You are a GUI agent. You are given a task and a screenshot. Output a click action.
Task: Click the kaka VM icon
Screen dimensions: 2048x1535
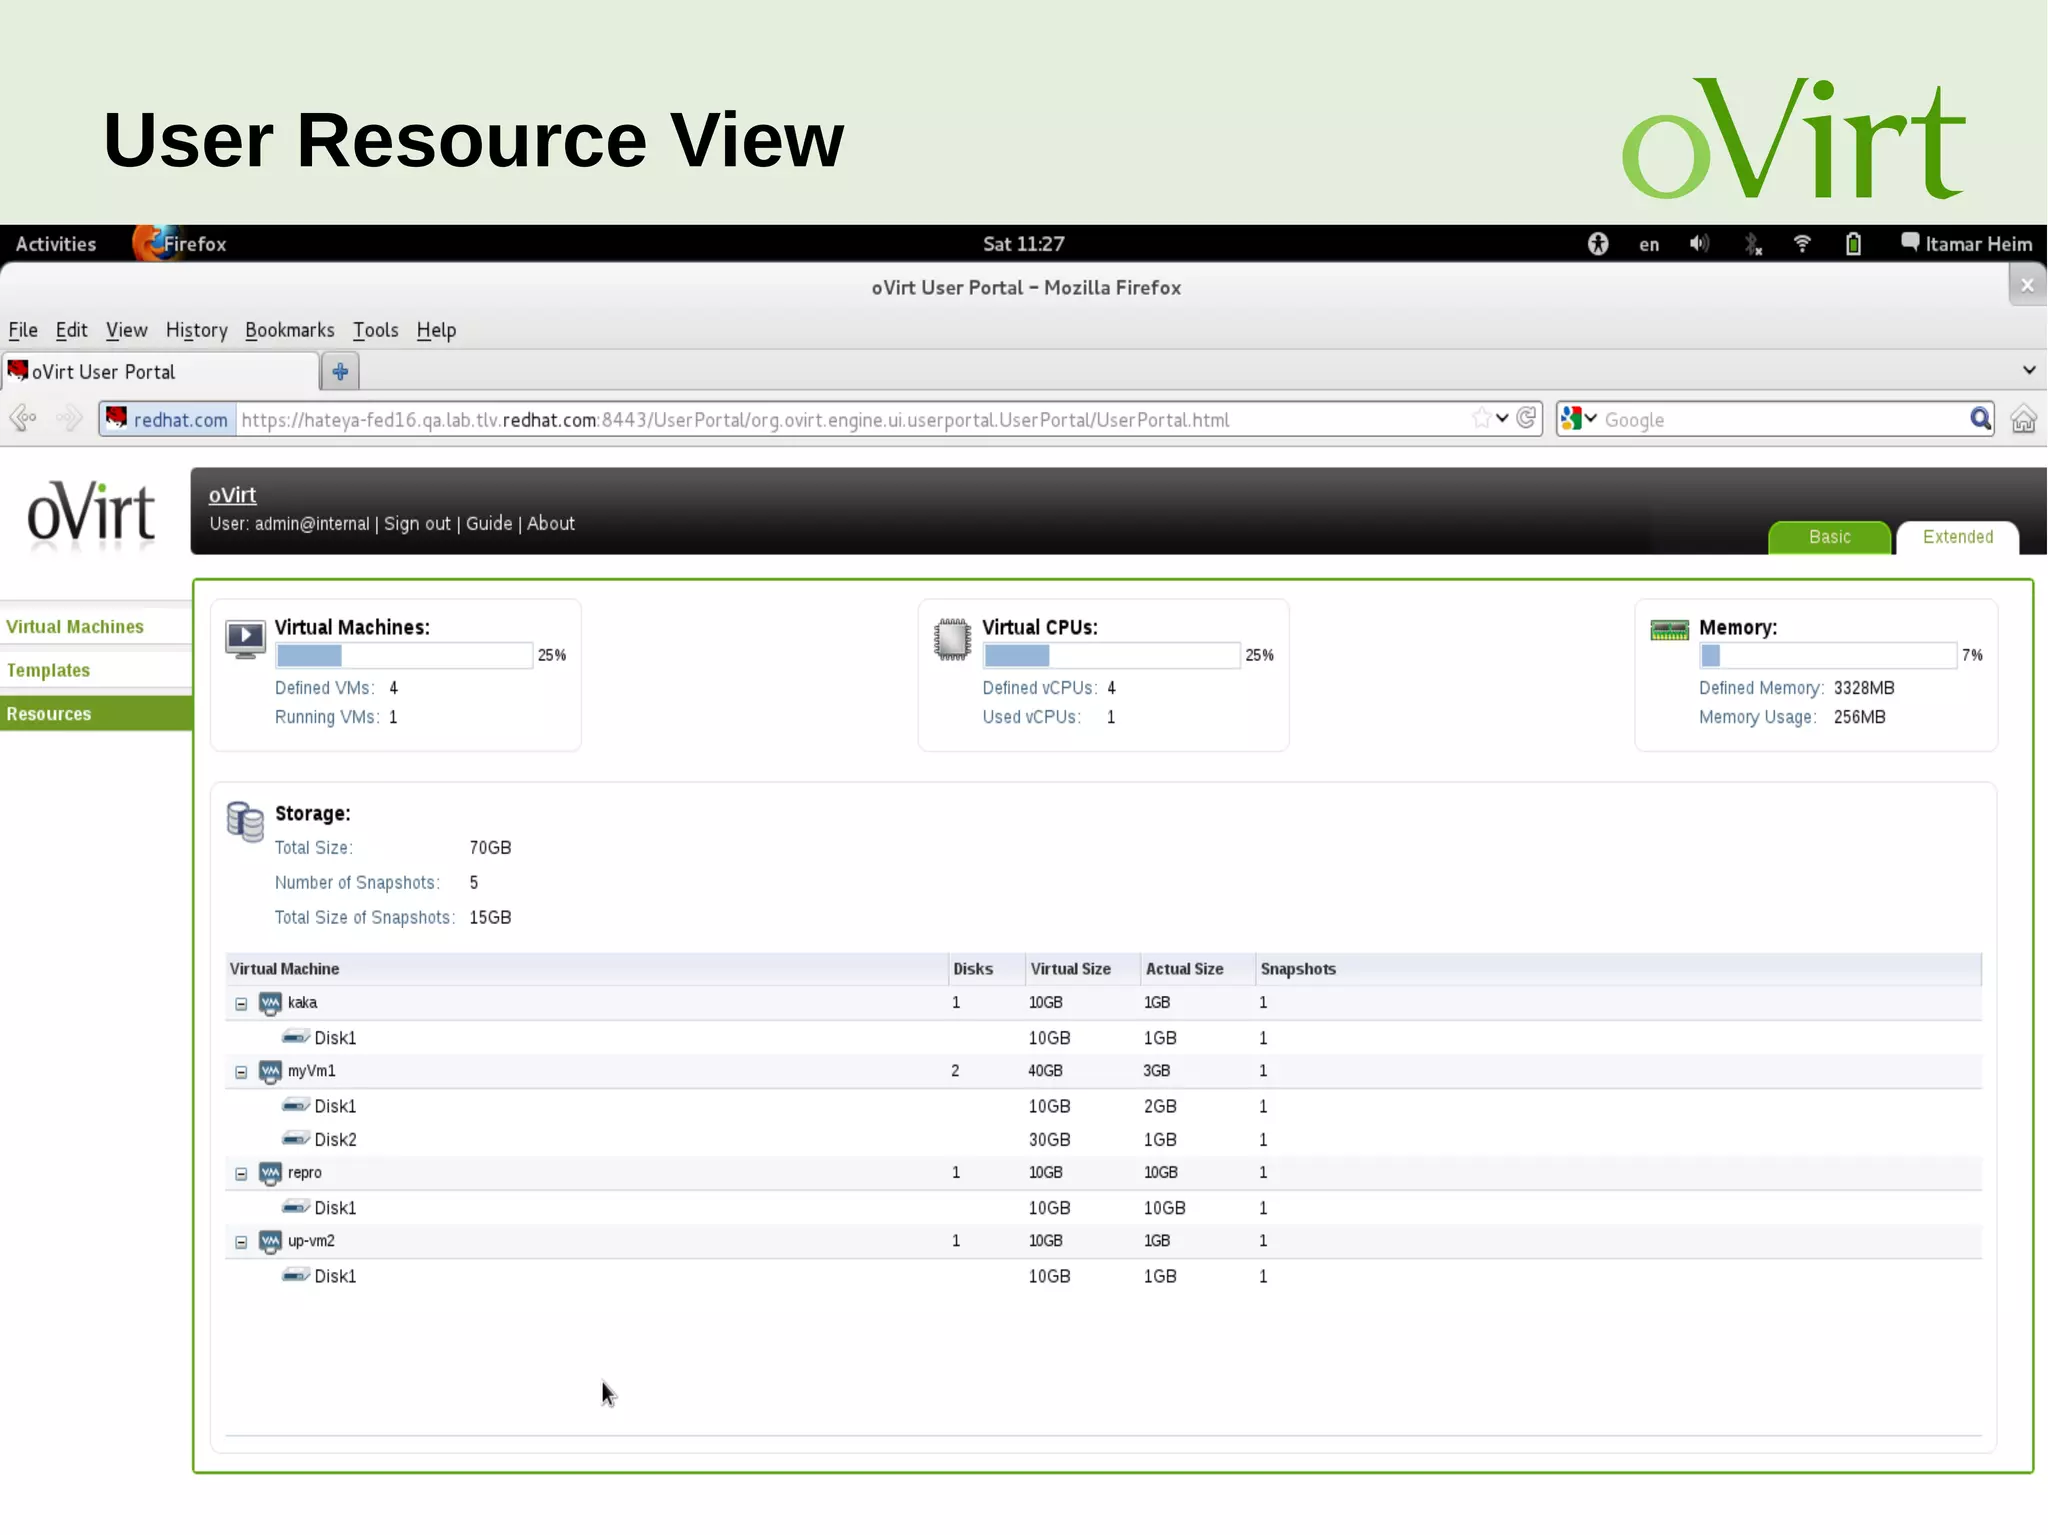tap(270, 1003)
